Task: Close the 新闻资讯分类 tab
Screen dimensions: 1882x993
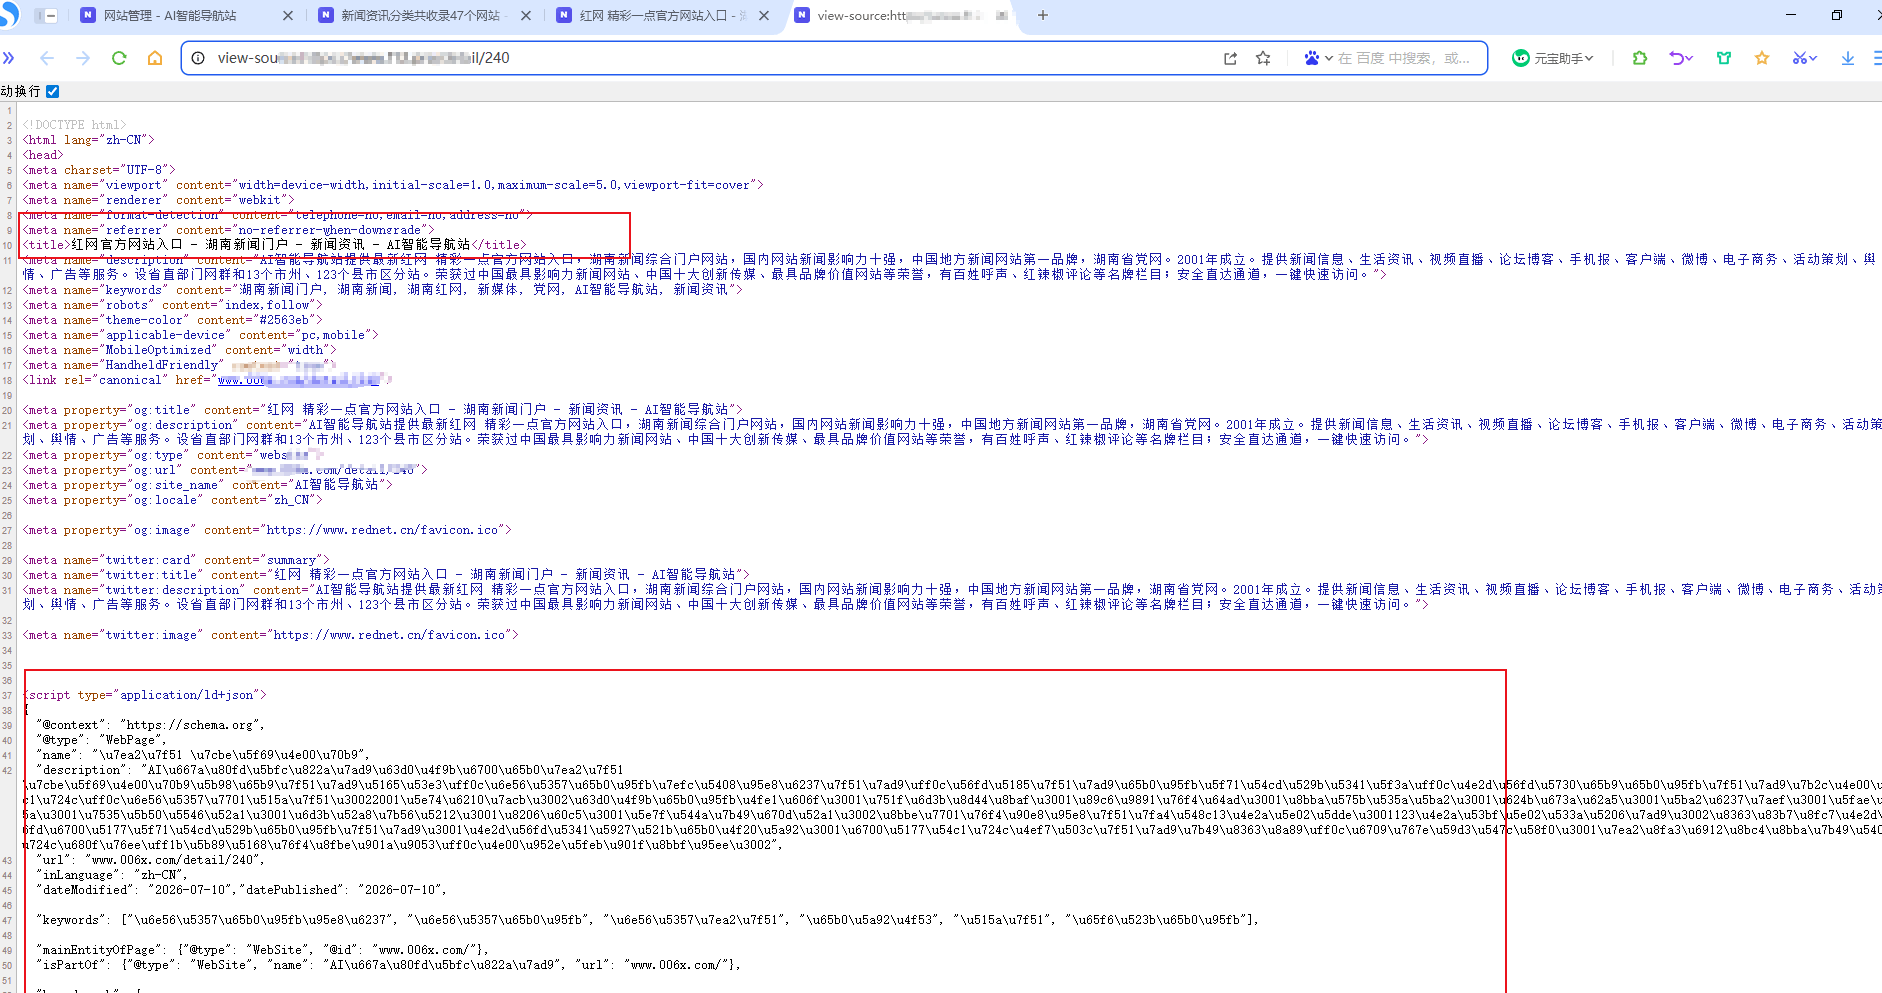Action: [526, 15]
